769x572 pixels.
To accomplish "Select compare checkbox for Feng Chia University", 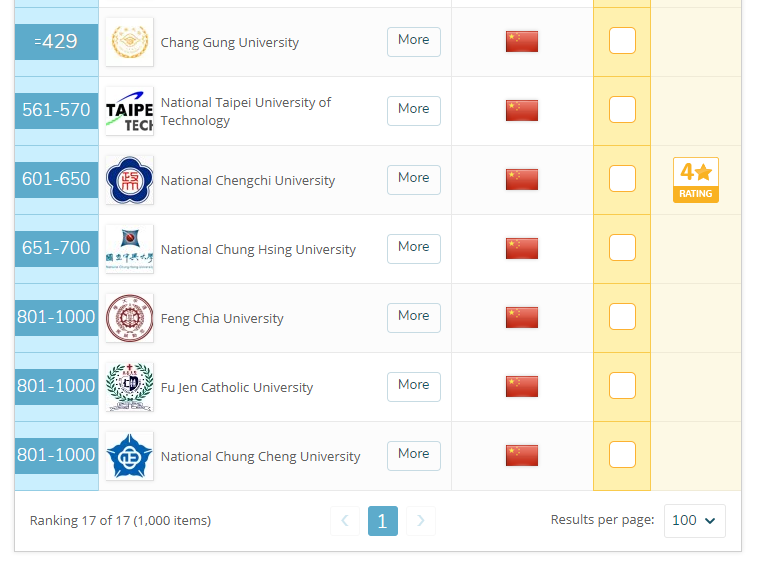I will coord(622,316).
